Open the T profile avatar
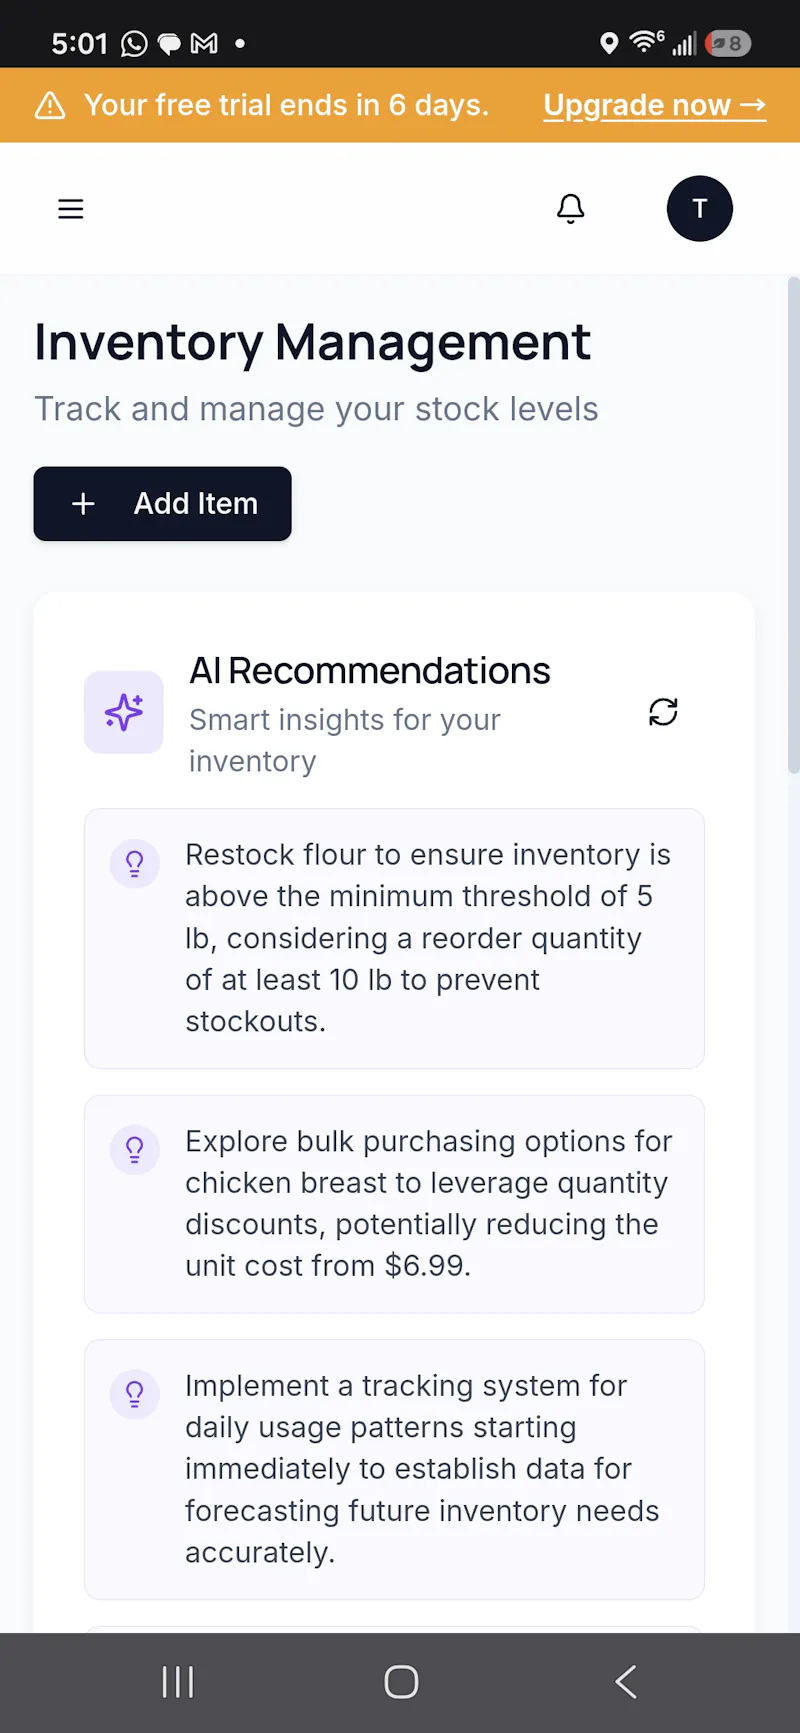Image resolution: width=800 pixels, height=1733 pixels. pos(700,208)
